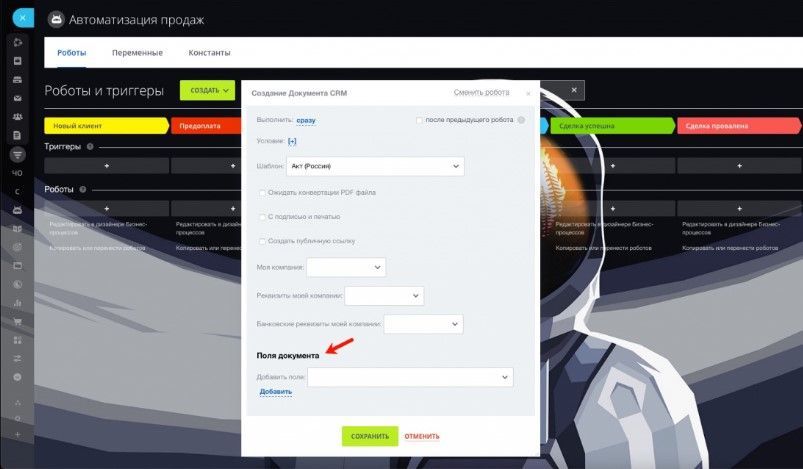The image size is (803, 469).
Task: Open business process designer link under Новый клиент
Action: coord(98,228)
